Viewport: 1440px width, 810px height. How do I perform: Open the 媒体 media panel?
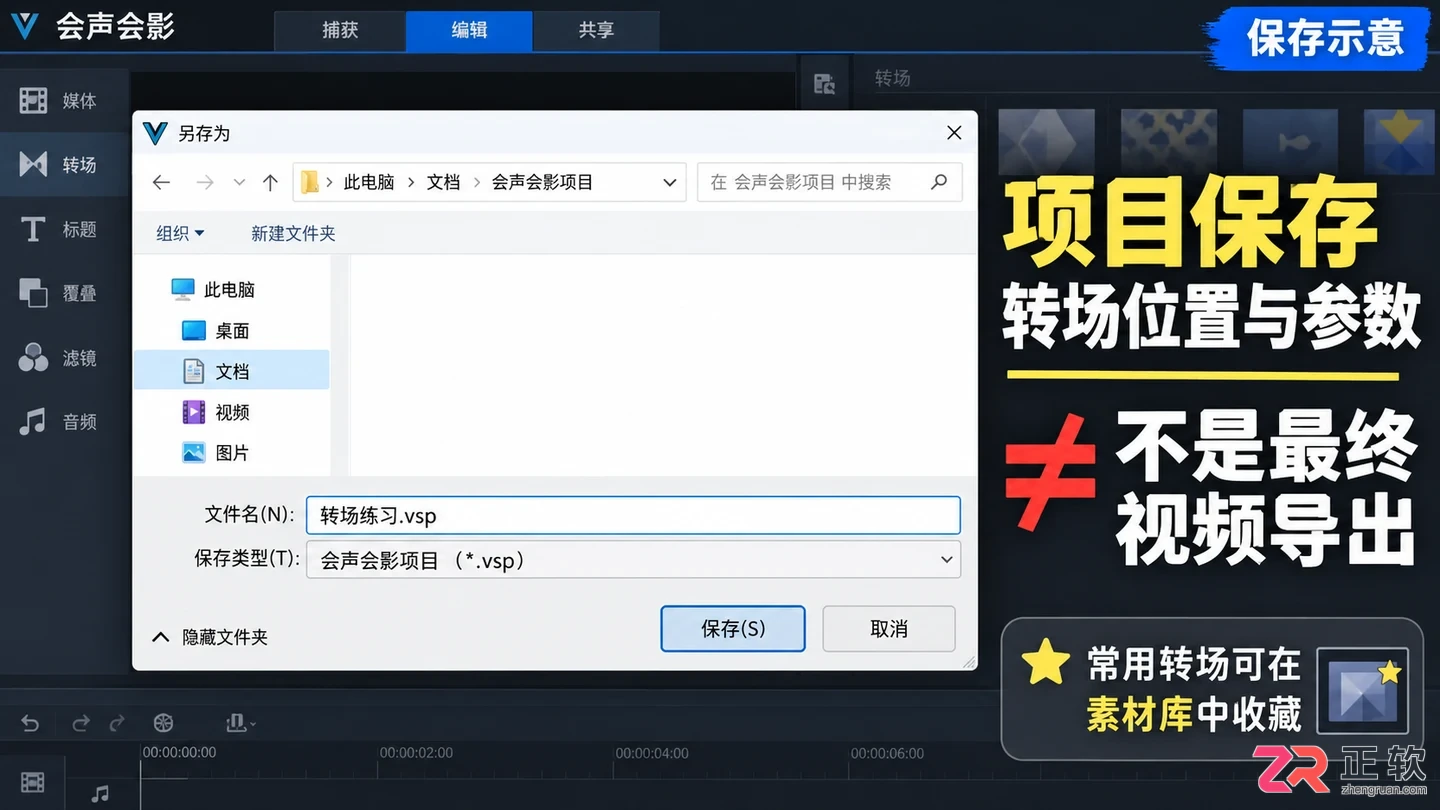click(x=60, y=100)
